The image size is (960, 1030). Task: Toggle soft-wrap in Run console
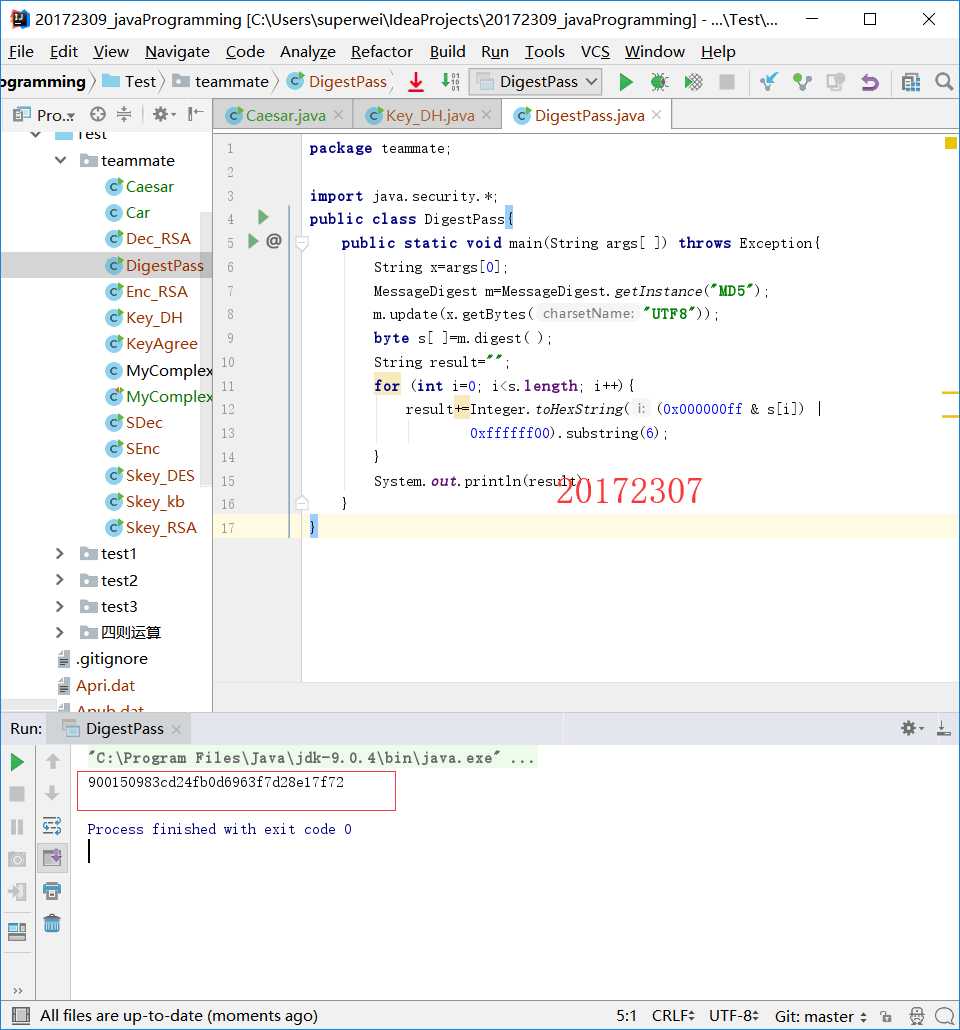(x=52, y=826)
